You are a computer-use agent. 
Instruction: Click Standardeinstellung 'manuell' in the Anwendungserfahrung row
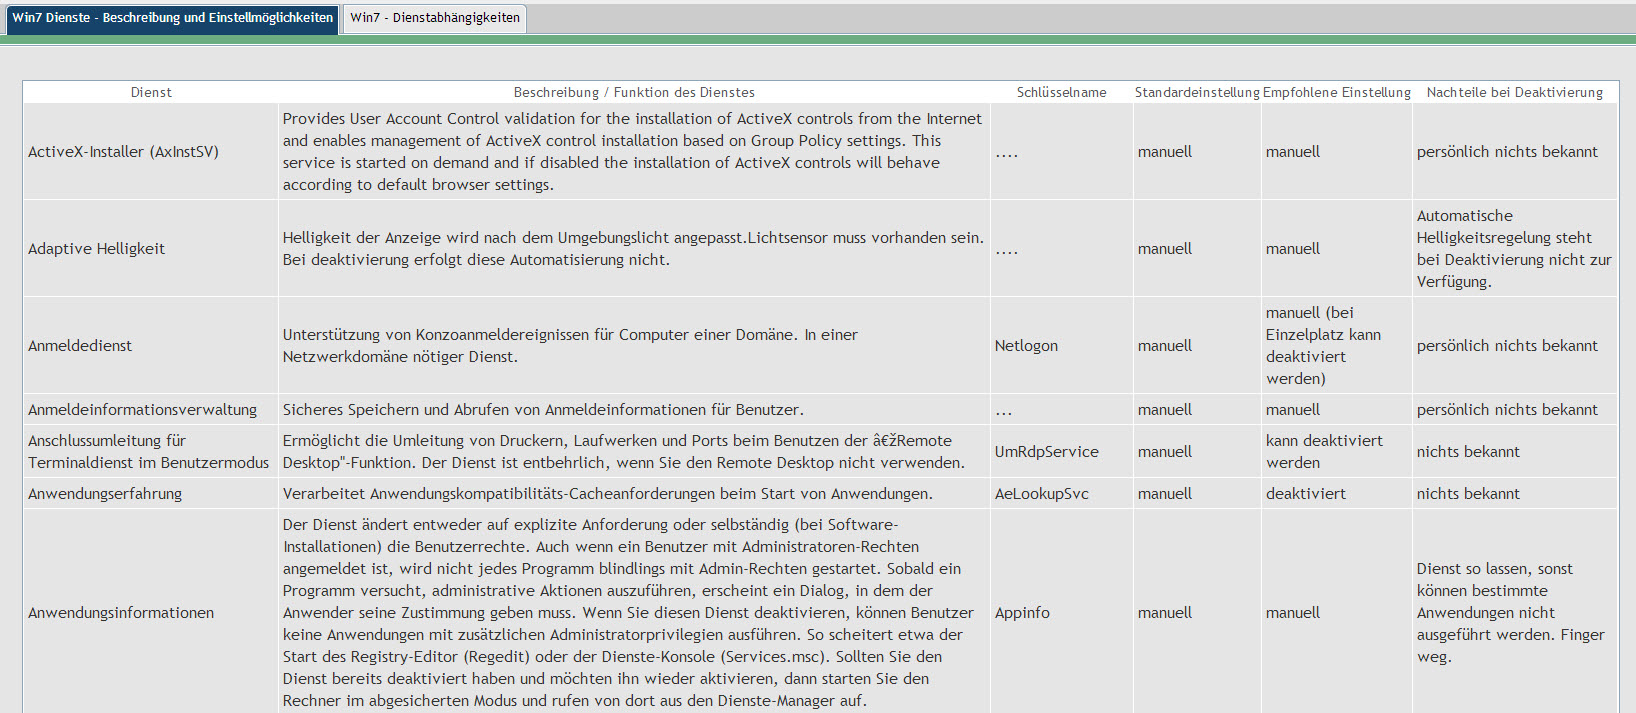1165,494
